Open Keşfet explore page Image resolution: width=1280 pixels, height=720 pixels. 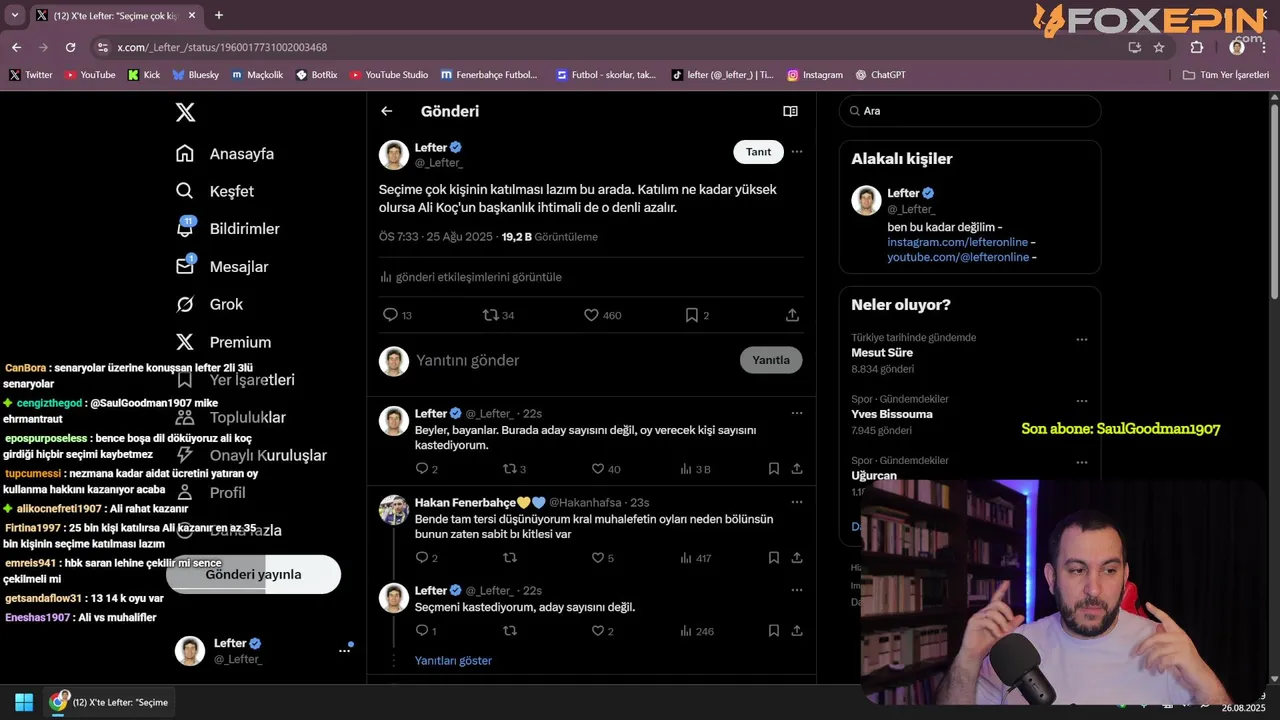(215, 191)
